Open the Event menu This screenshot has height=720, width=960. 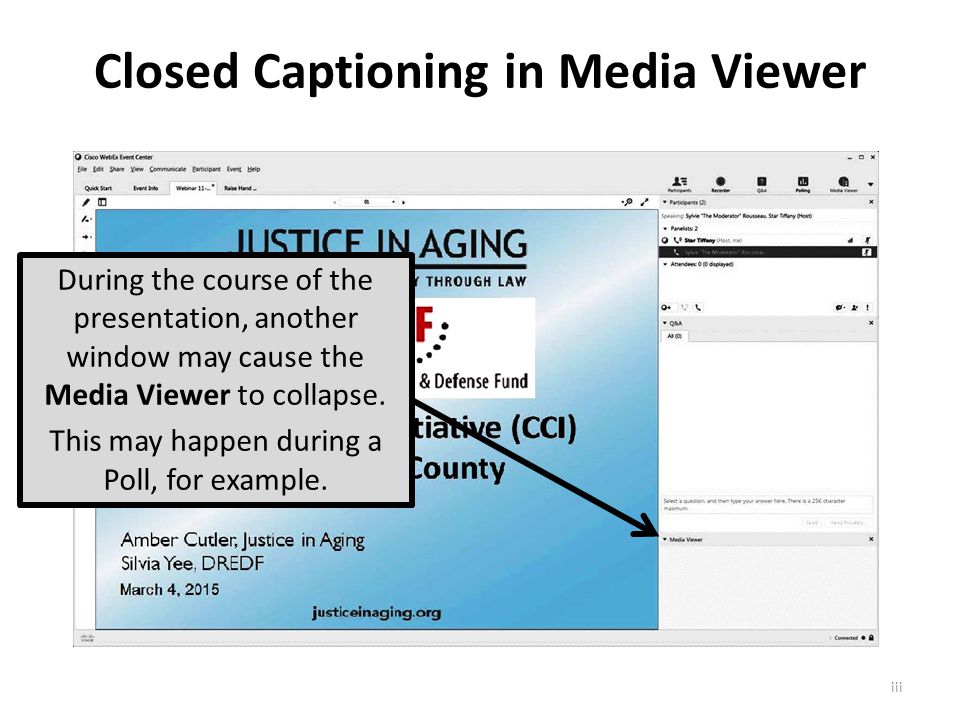click(234, 169)
